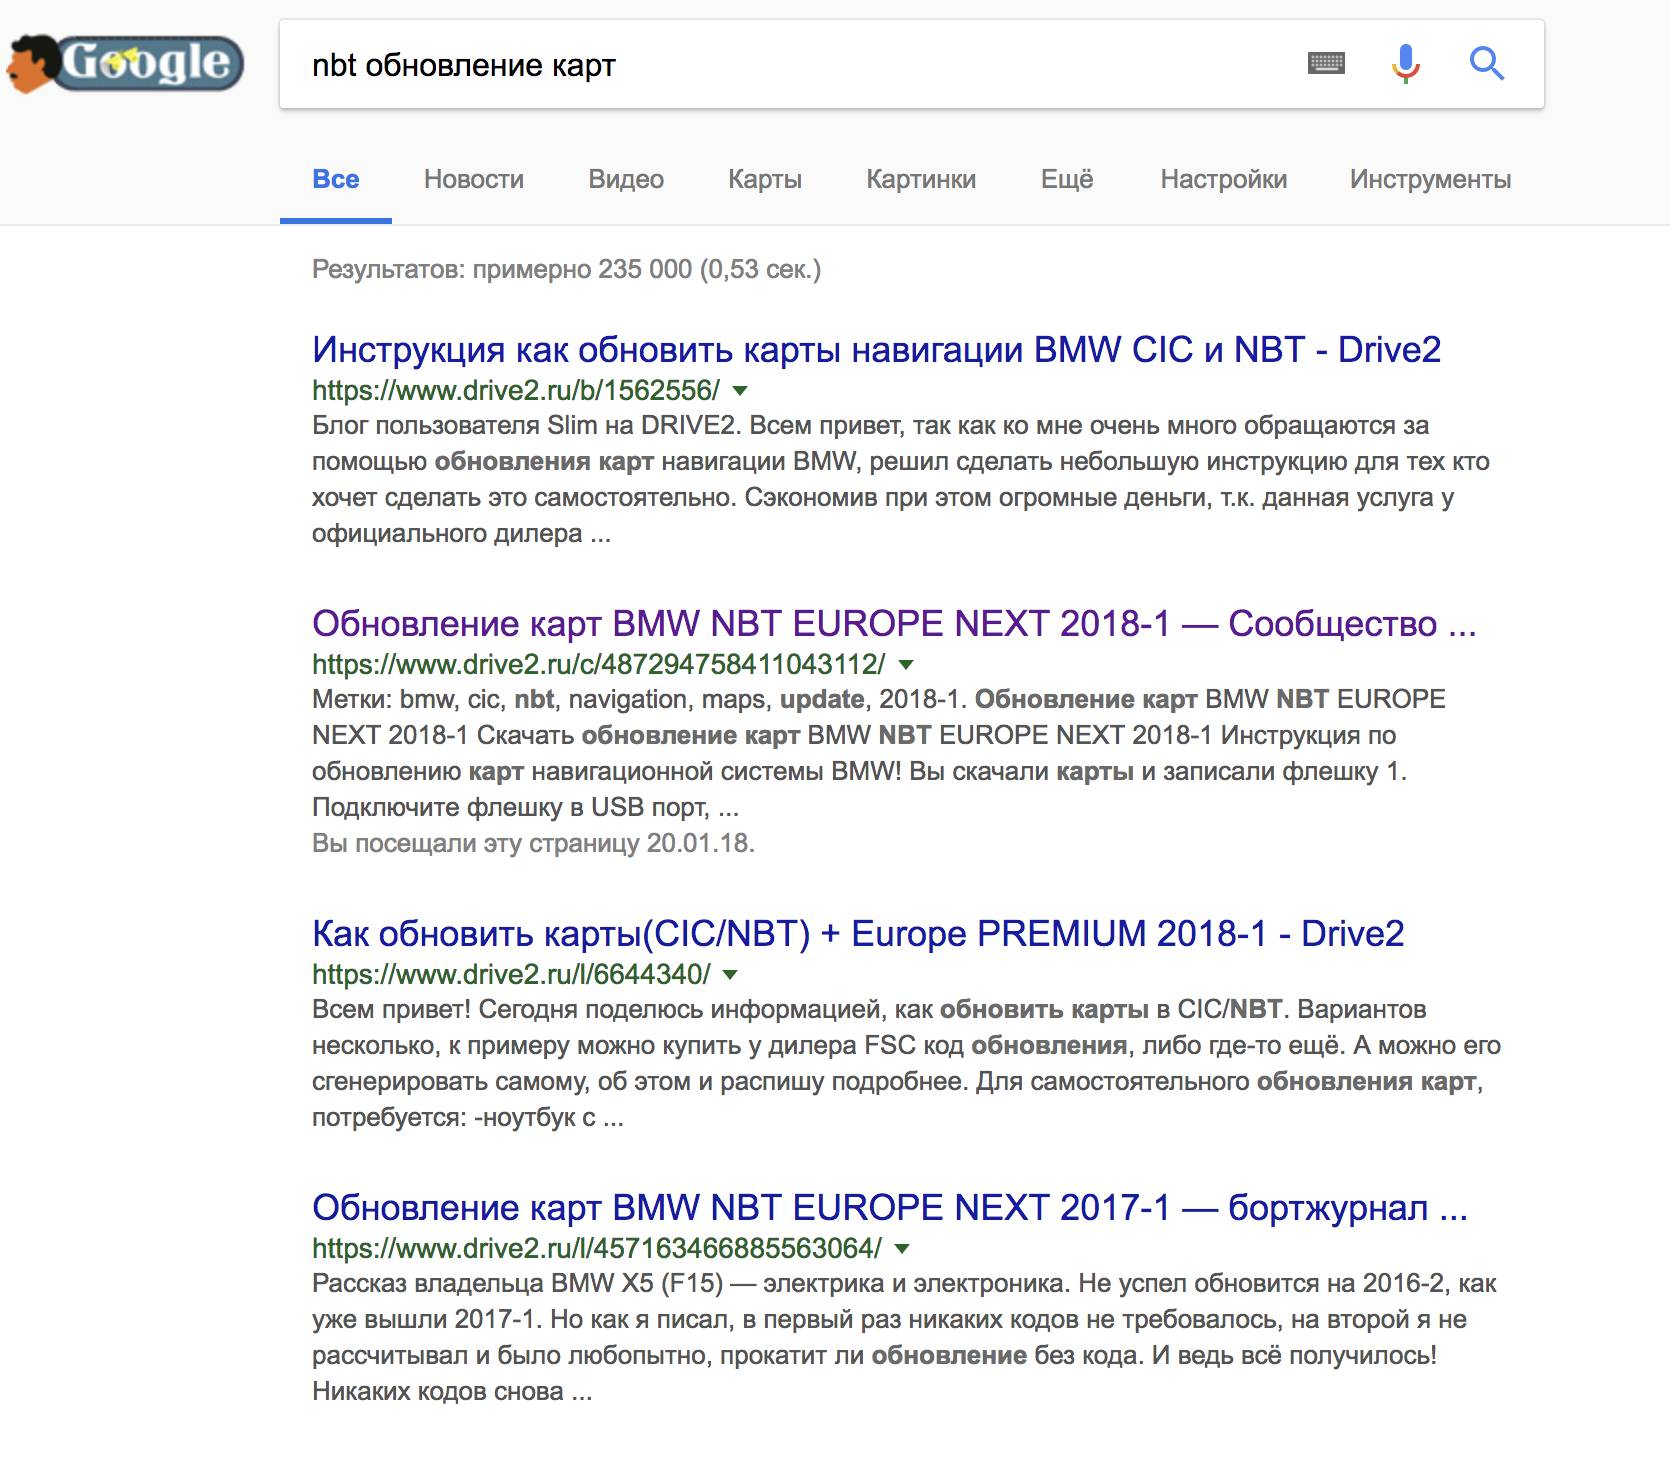Open the on-screen keyboard icon
Viewport: 1670px width, 1462px height.
tap(1326, 64)
